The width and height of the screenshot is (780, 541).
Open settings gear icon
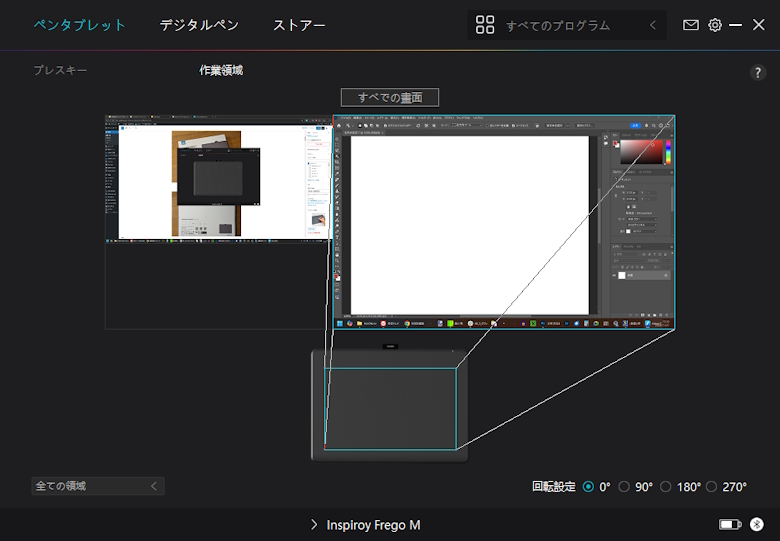715,25
